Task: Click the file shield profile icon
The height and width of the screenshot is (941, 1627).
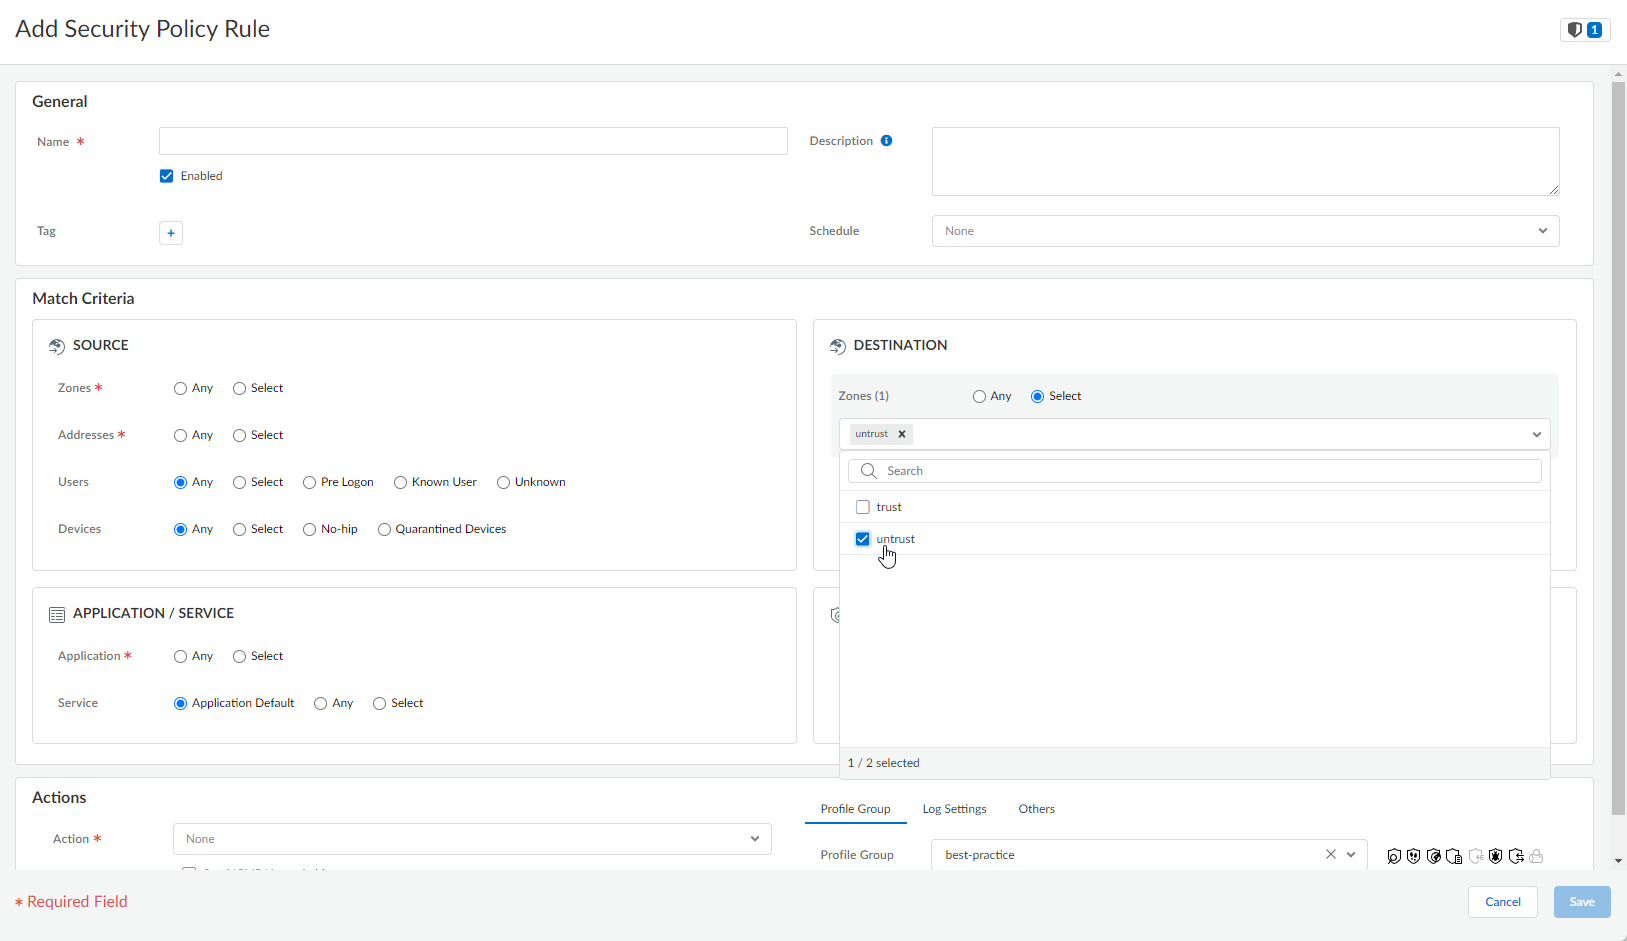Action: point(1454,856)
